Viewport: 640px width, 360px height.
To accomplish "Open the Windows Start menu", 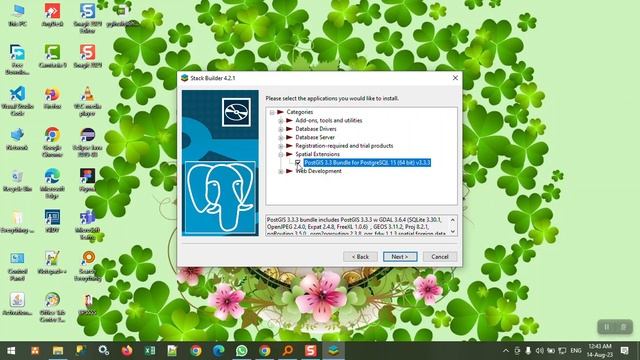I will [x=11, y=351].
